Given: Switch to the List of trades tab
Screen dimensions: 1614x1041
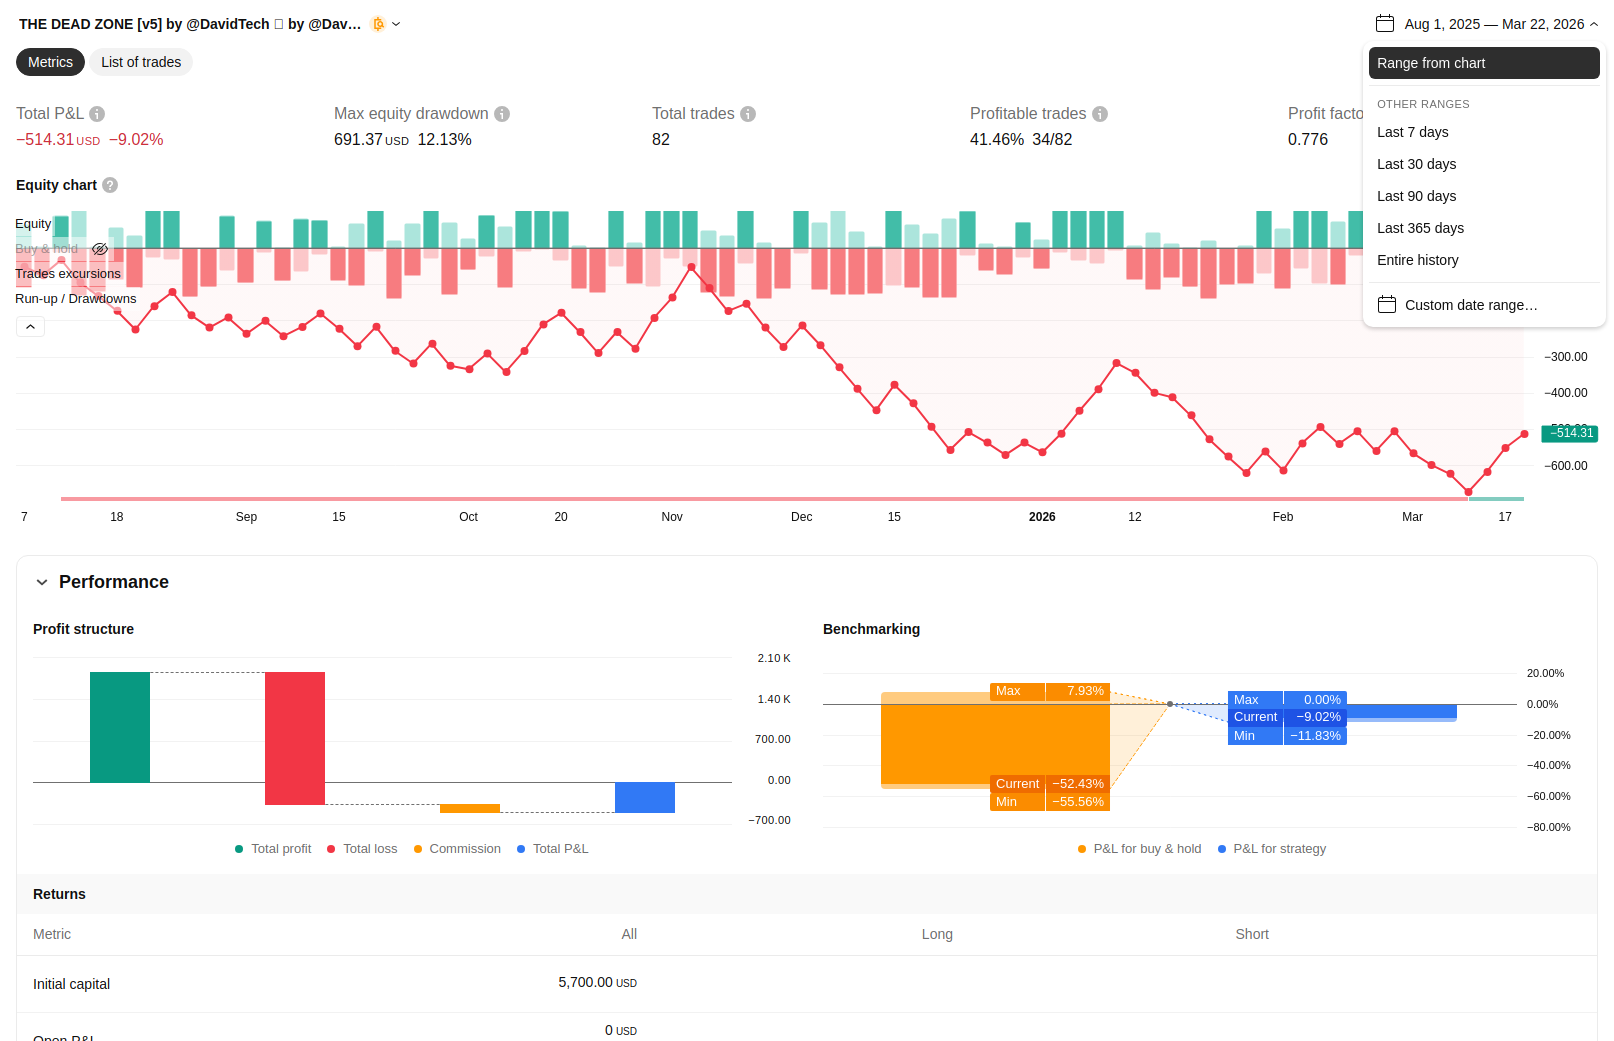Looking at the screenshot, I should 141,62.
